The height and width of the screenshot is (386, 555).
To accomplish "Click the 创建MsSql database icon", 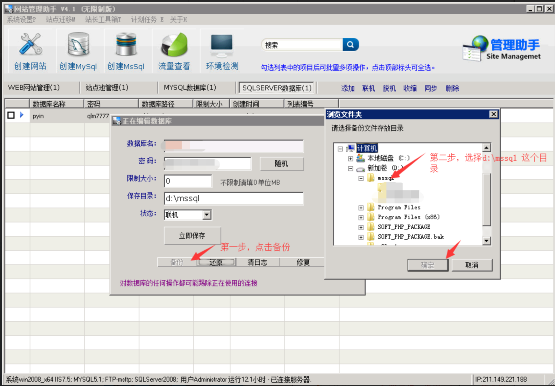I will 126,44.
